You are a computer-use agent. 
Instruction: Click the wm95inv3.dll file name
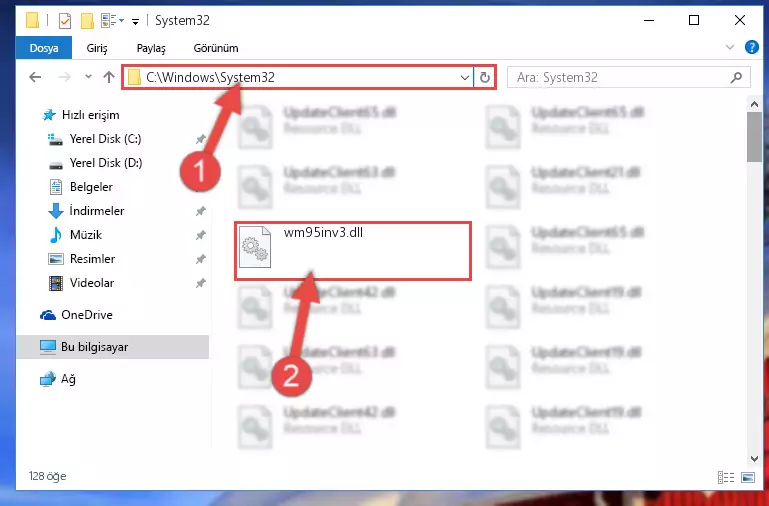pyautogui.click(x=323, y=232)
